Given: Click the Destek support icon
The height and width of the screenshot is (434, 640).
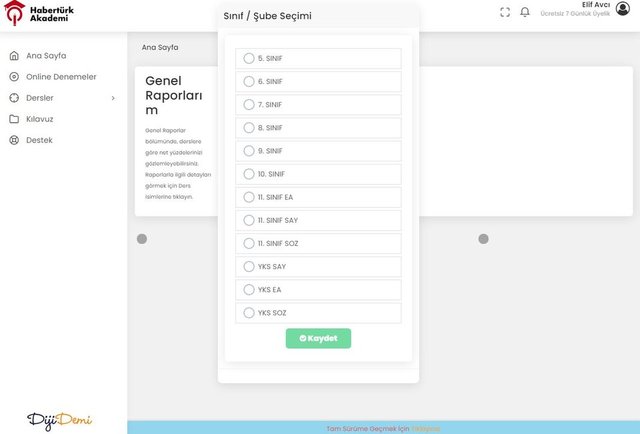Looking at the screenshot, I should point(14,140).
